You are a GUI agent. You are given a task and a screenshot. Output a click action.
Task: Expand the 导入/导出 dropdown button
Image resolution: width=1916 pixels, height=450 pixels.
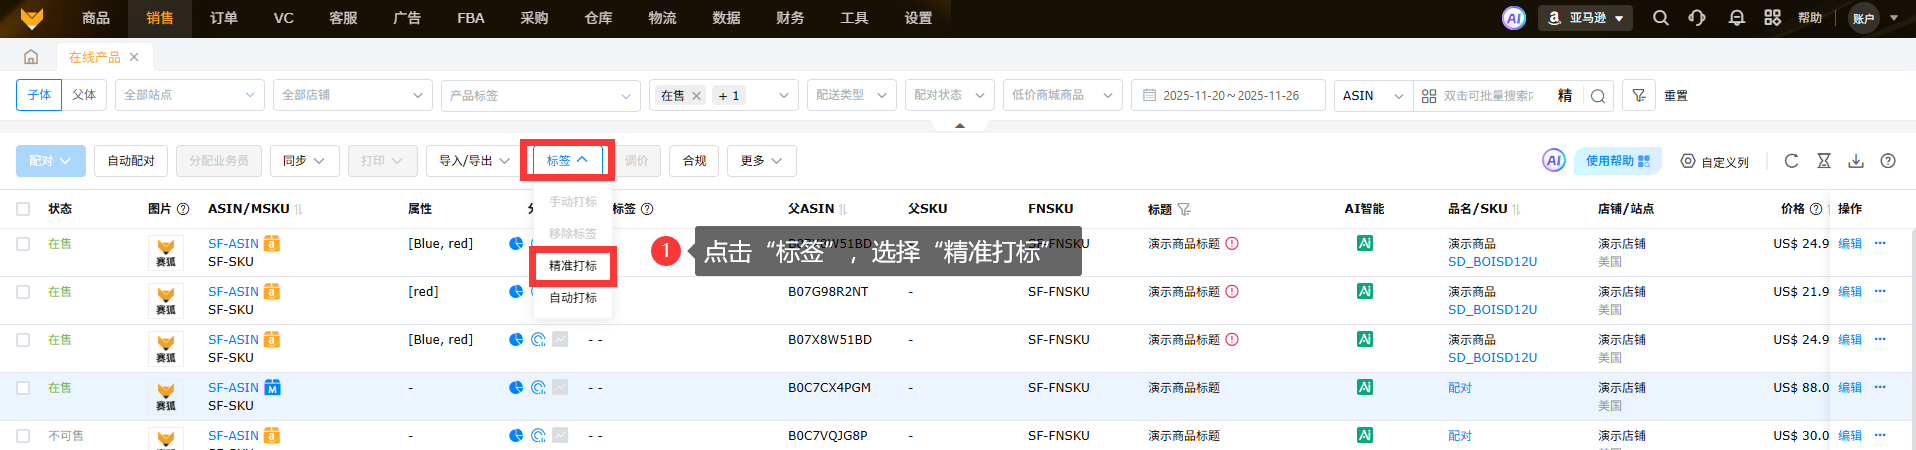(474, 161)
